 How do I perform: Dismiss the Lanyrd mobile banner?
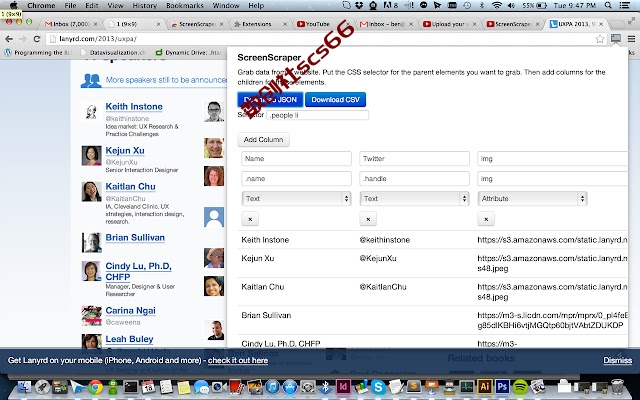point(618,360)
